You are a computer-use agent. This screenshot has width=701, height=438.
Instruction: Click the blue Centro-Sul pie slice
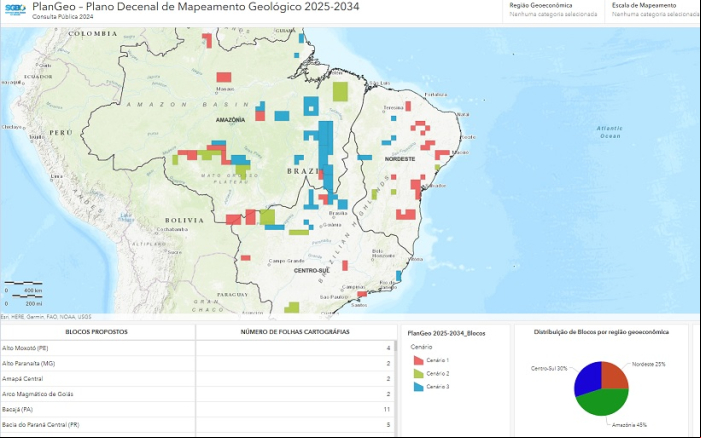(x=587, y=378)
